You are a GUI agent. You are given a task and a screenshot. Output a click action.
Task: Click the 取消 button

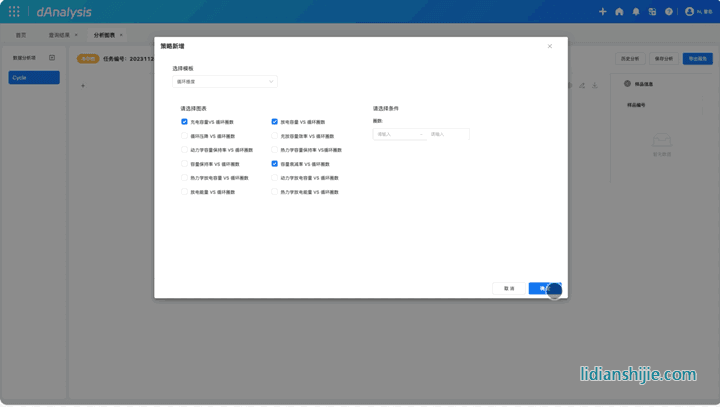(509, 288)
